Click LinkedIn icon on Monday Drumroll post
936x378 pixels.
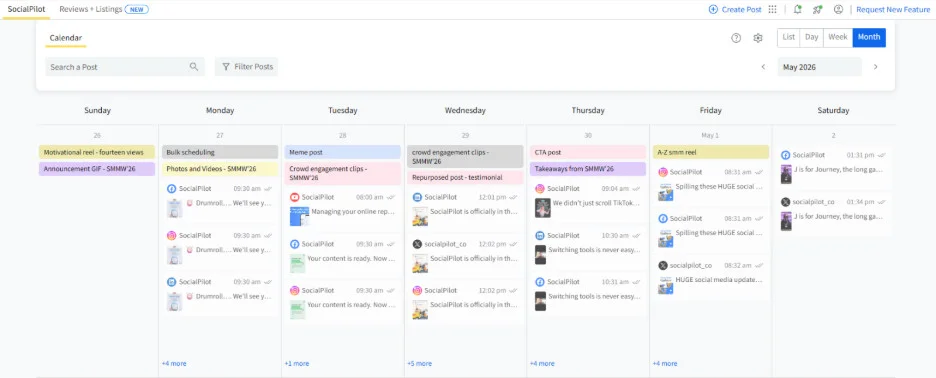[x=171, y=282]
